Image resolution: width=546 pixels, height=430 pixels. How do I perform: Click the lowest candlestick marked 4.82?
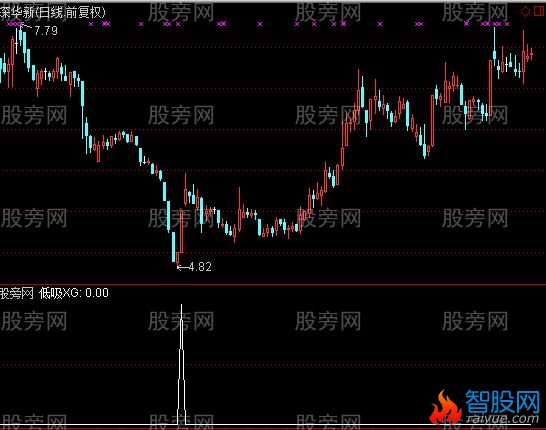pos(178,258)
